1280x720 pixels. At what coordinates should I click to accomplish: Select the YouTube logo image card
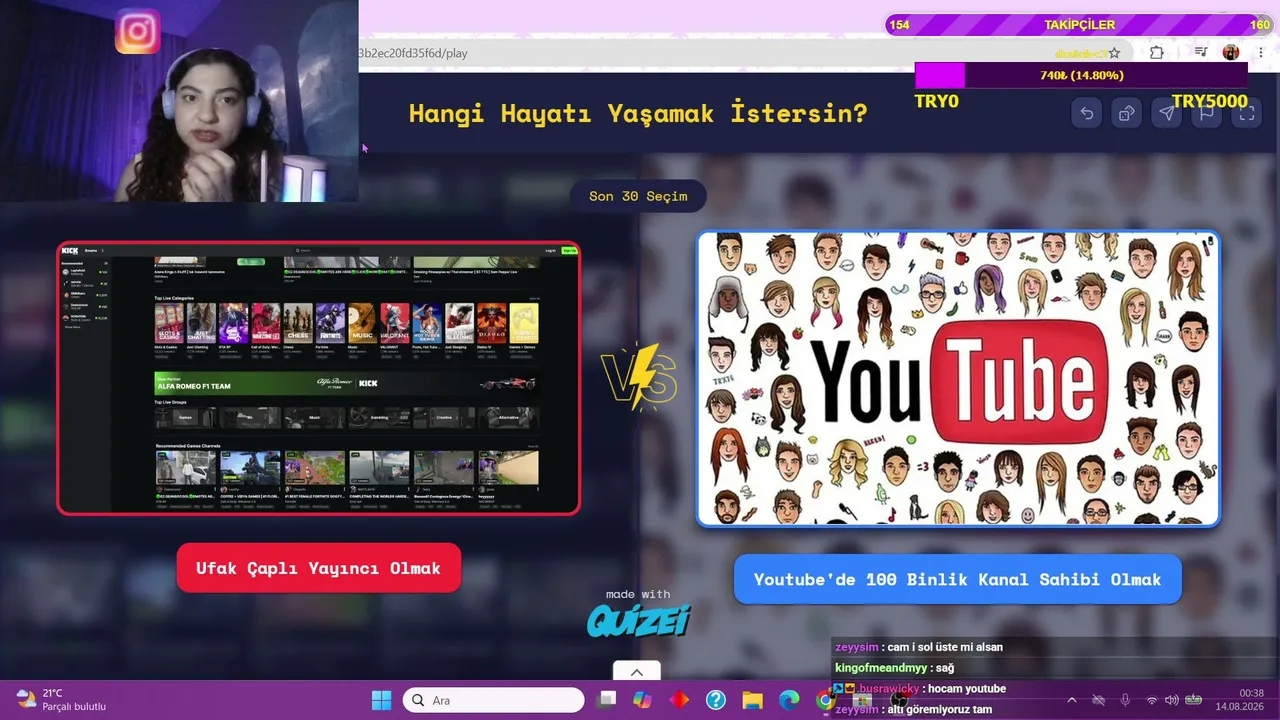pyautogui.click(x=958, y=379)
